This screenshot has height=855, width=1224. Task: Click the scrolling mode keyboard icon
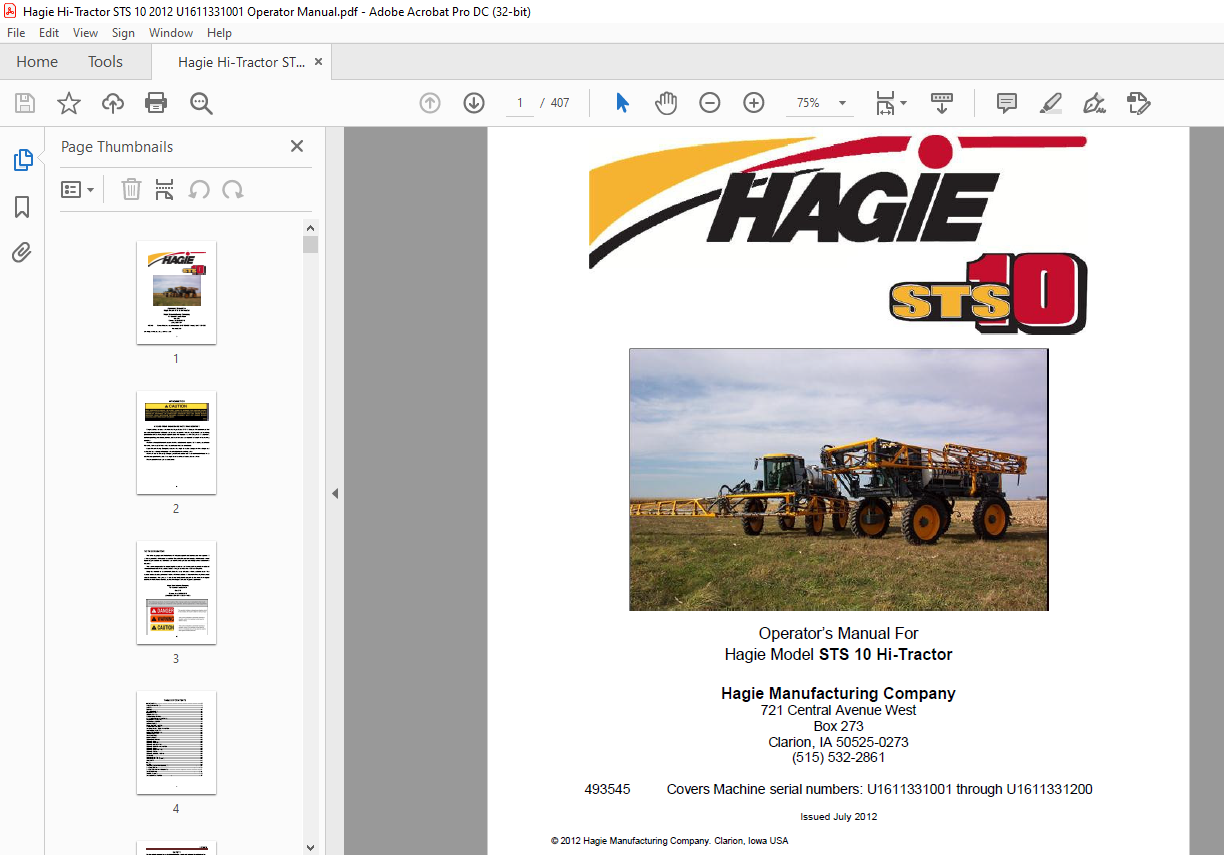pos(941,103)
